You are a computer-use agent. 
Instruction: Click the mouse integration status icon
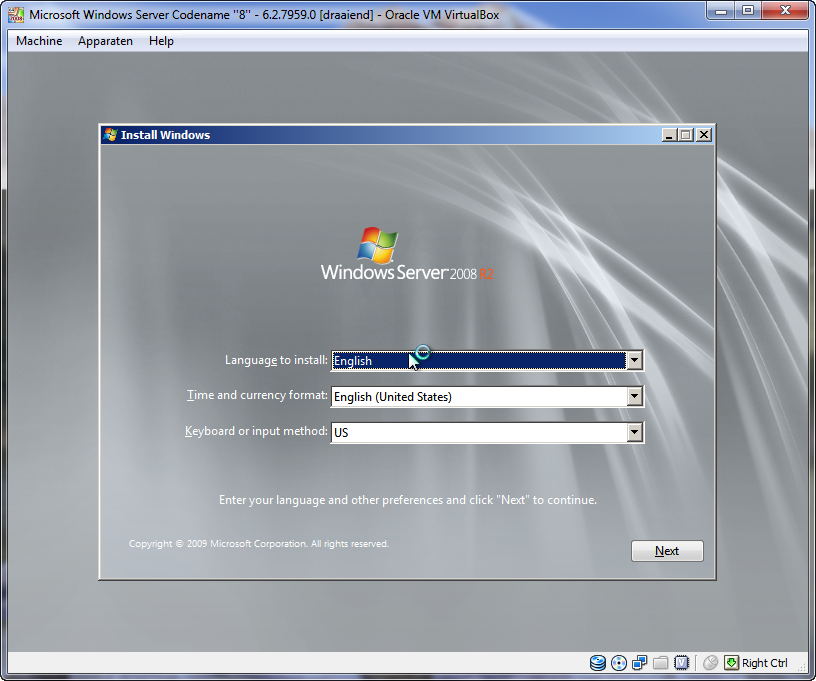710,663
